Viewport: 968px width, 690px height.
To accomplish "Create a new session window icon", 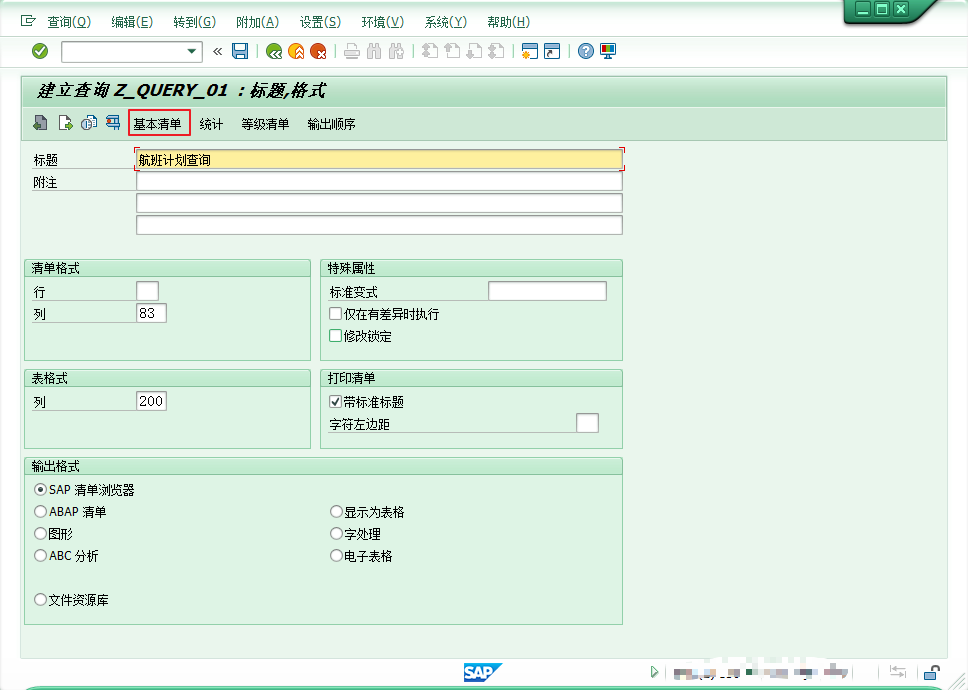I will click(530, 51).
